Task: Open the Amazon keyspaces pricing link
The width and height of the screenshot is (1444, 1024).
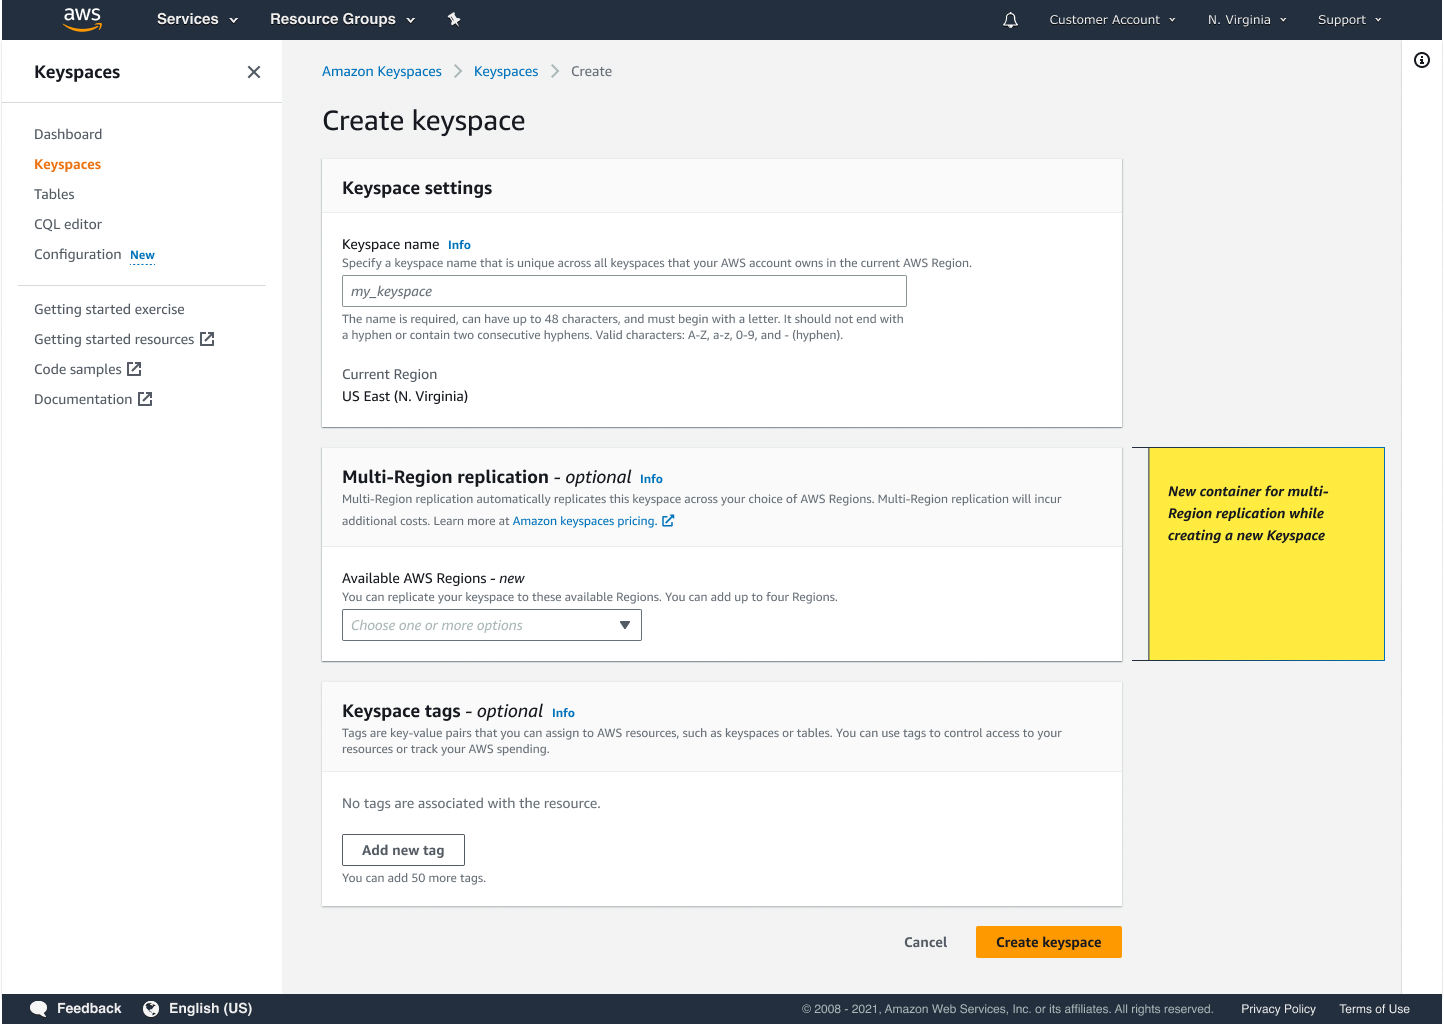Action: [x=586, y=520]
